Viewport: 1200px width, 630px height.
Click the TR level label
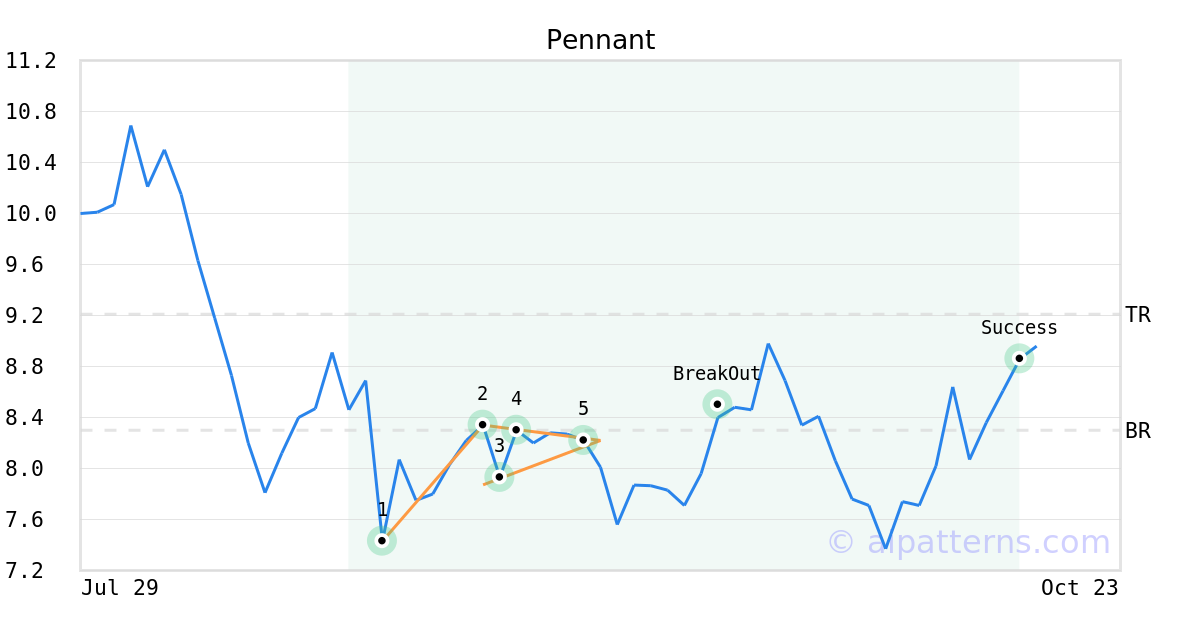click(x=1138, y=315)
